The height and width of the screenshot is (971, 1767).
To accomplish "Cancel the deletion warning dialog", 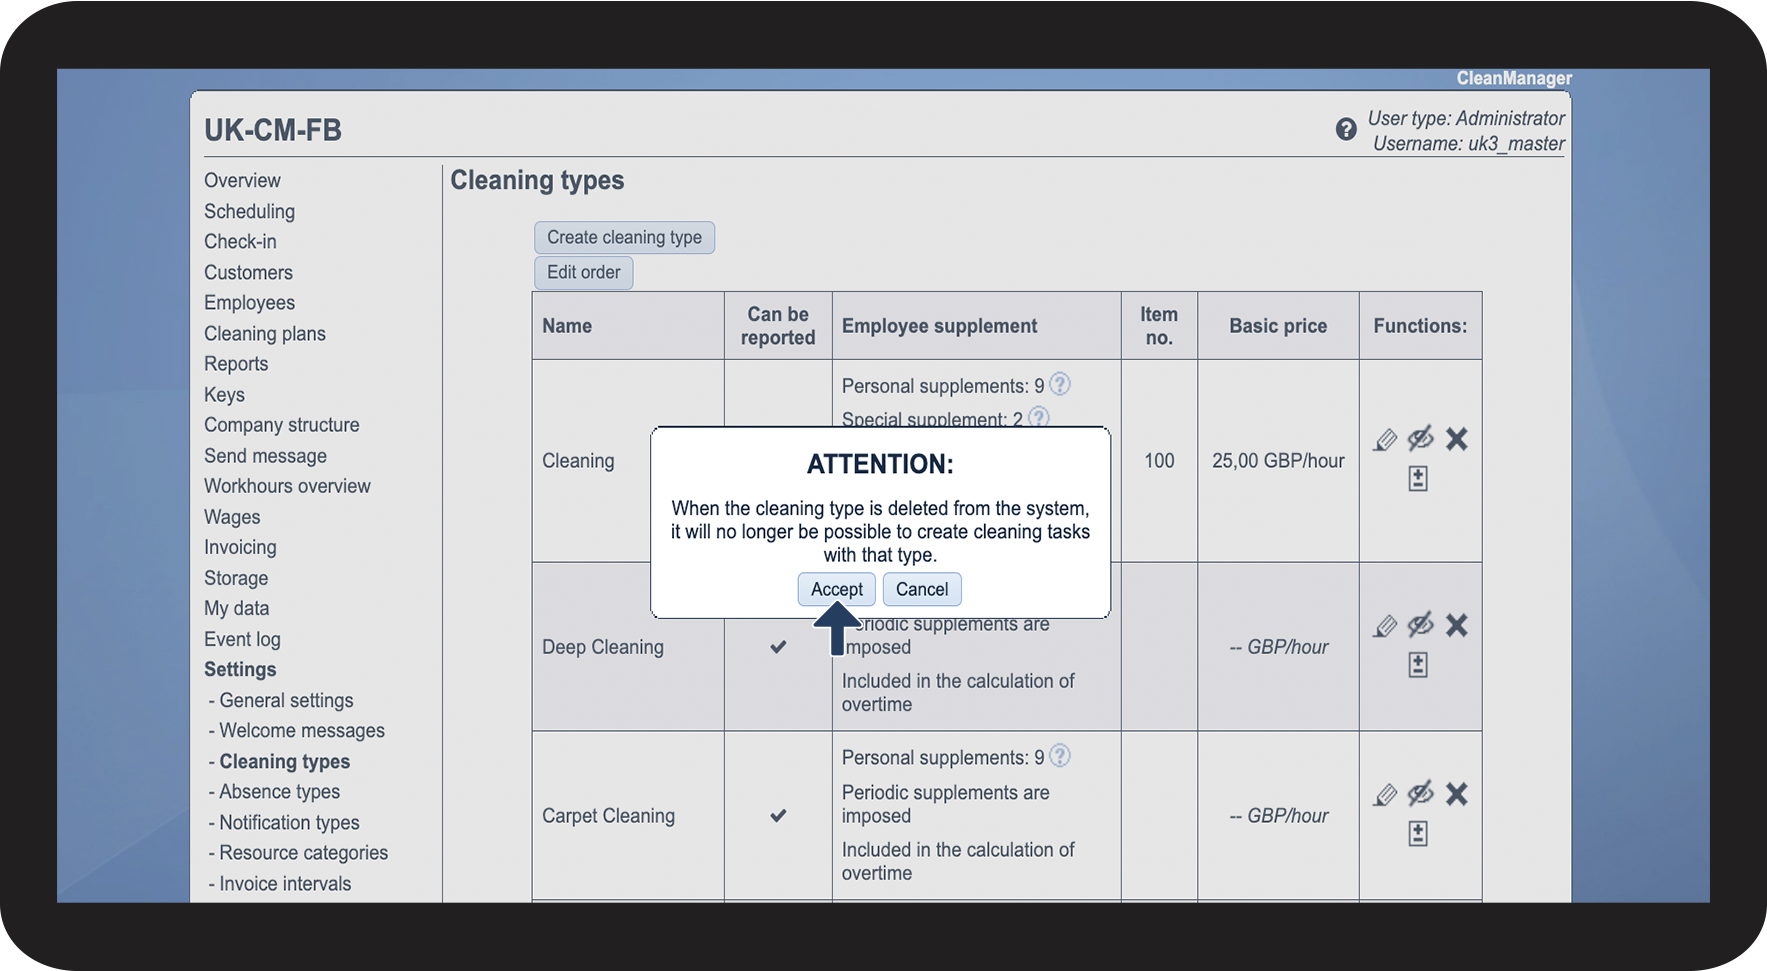I will pyautogui.click(x=921, y=589).
